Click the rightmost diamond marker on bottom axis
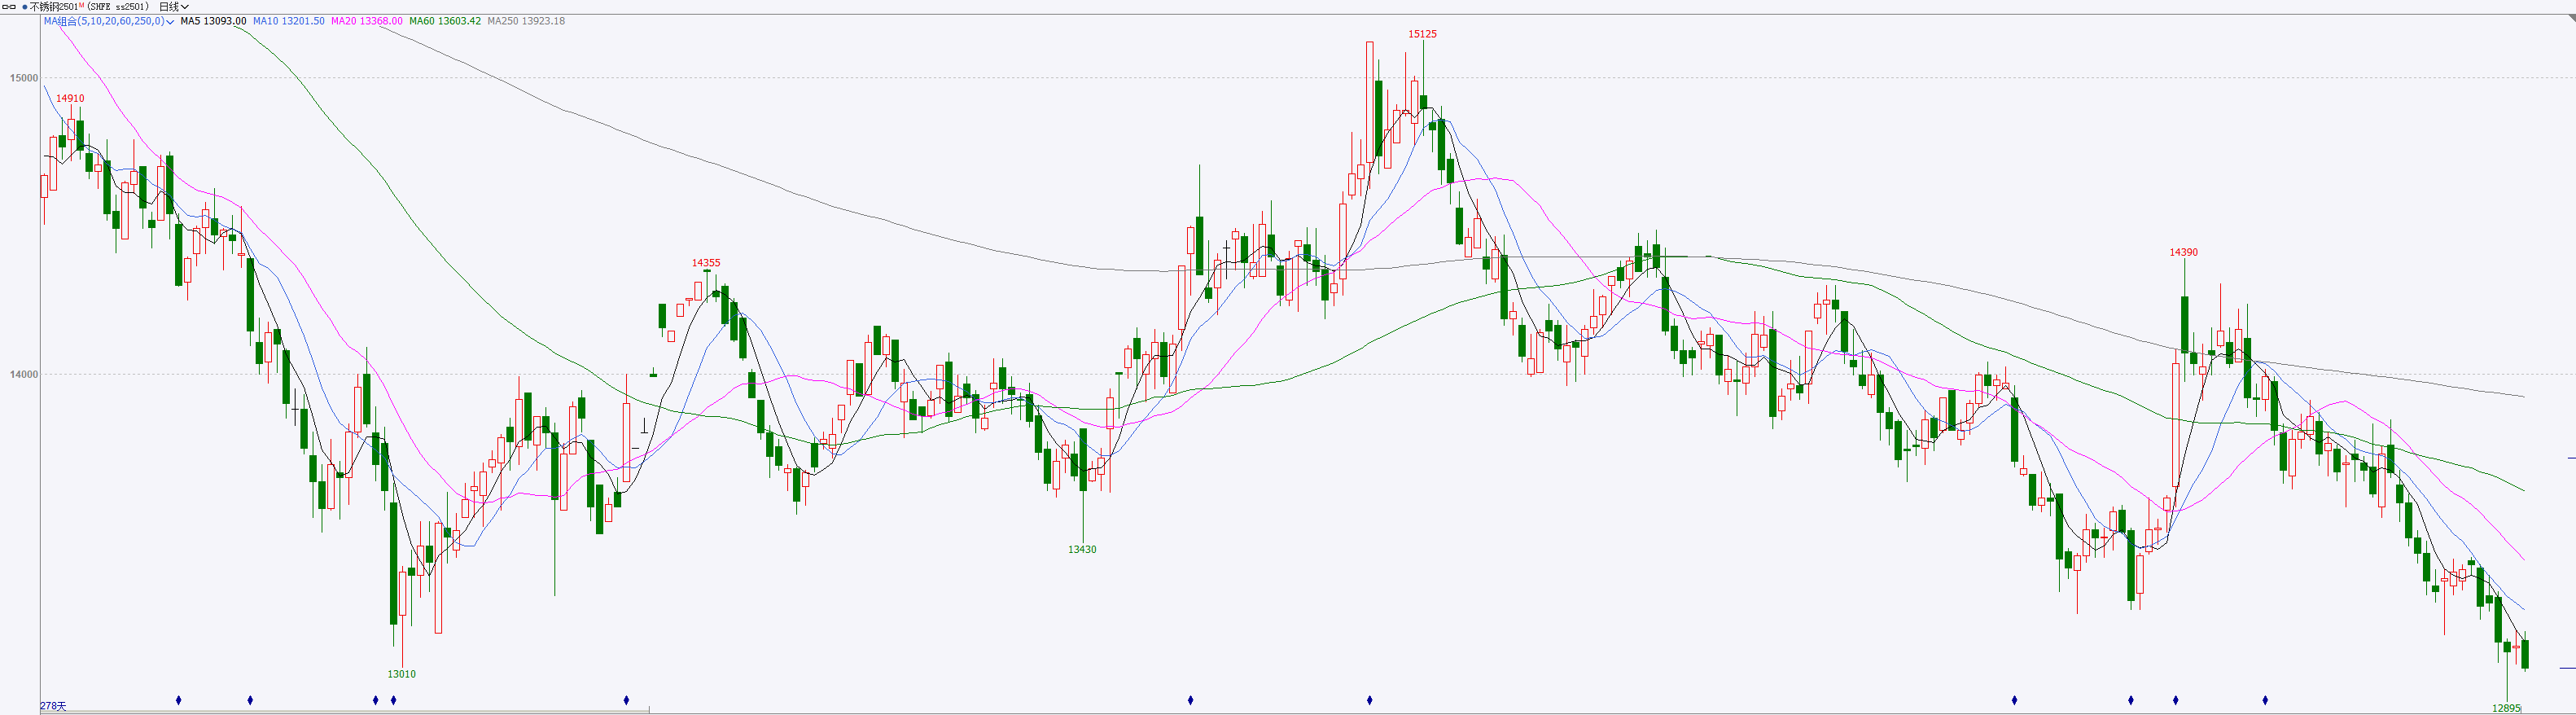 coord(2265,700)
